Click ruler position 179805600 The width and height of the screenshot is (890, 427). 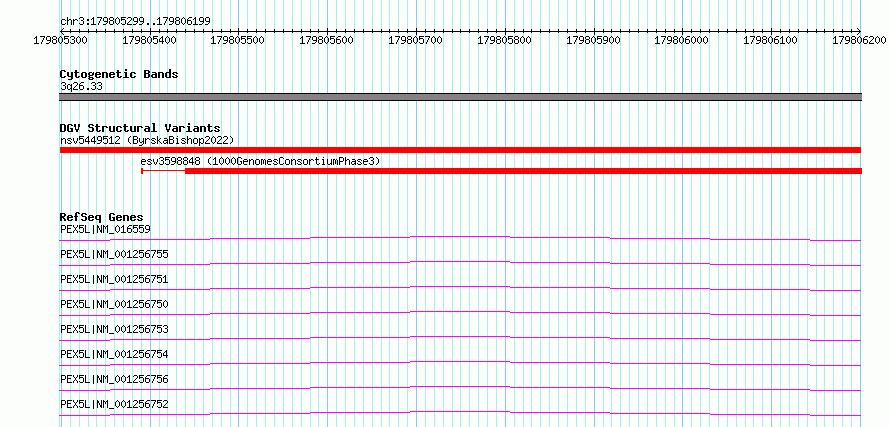(328, 40)
